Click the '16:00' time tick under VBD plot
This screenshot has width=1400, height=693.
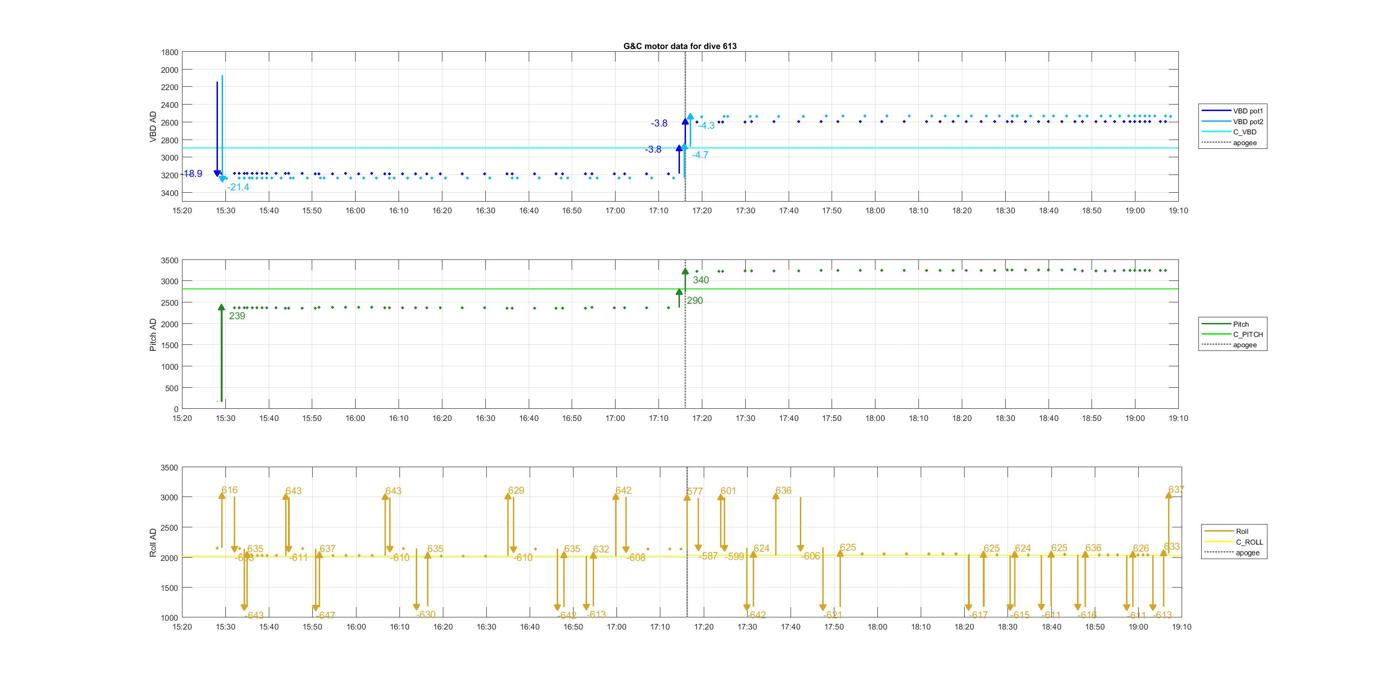(355, 210)
